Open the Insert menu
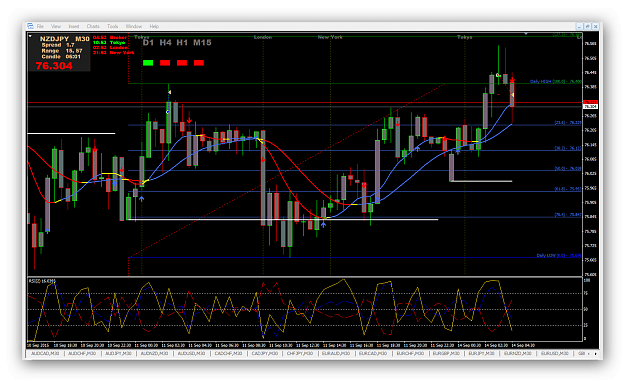Viewport: 625px width, 382px height. coord(74,26)
